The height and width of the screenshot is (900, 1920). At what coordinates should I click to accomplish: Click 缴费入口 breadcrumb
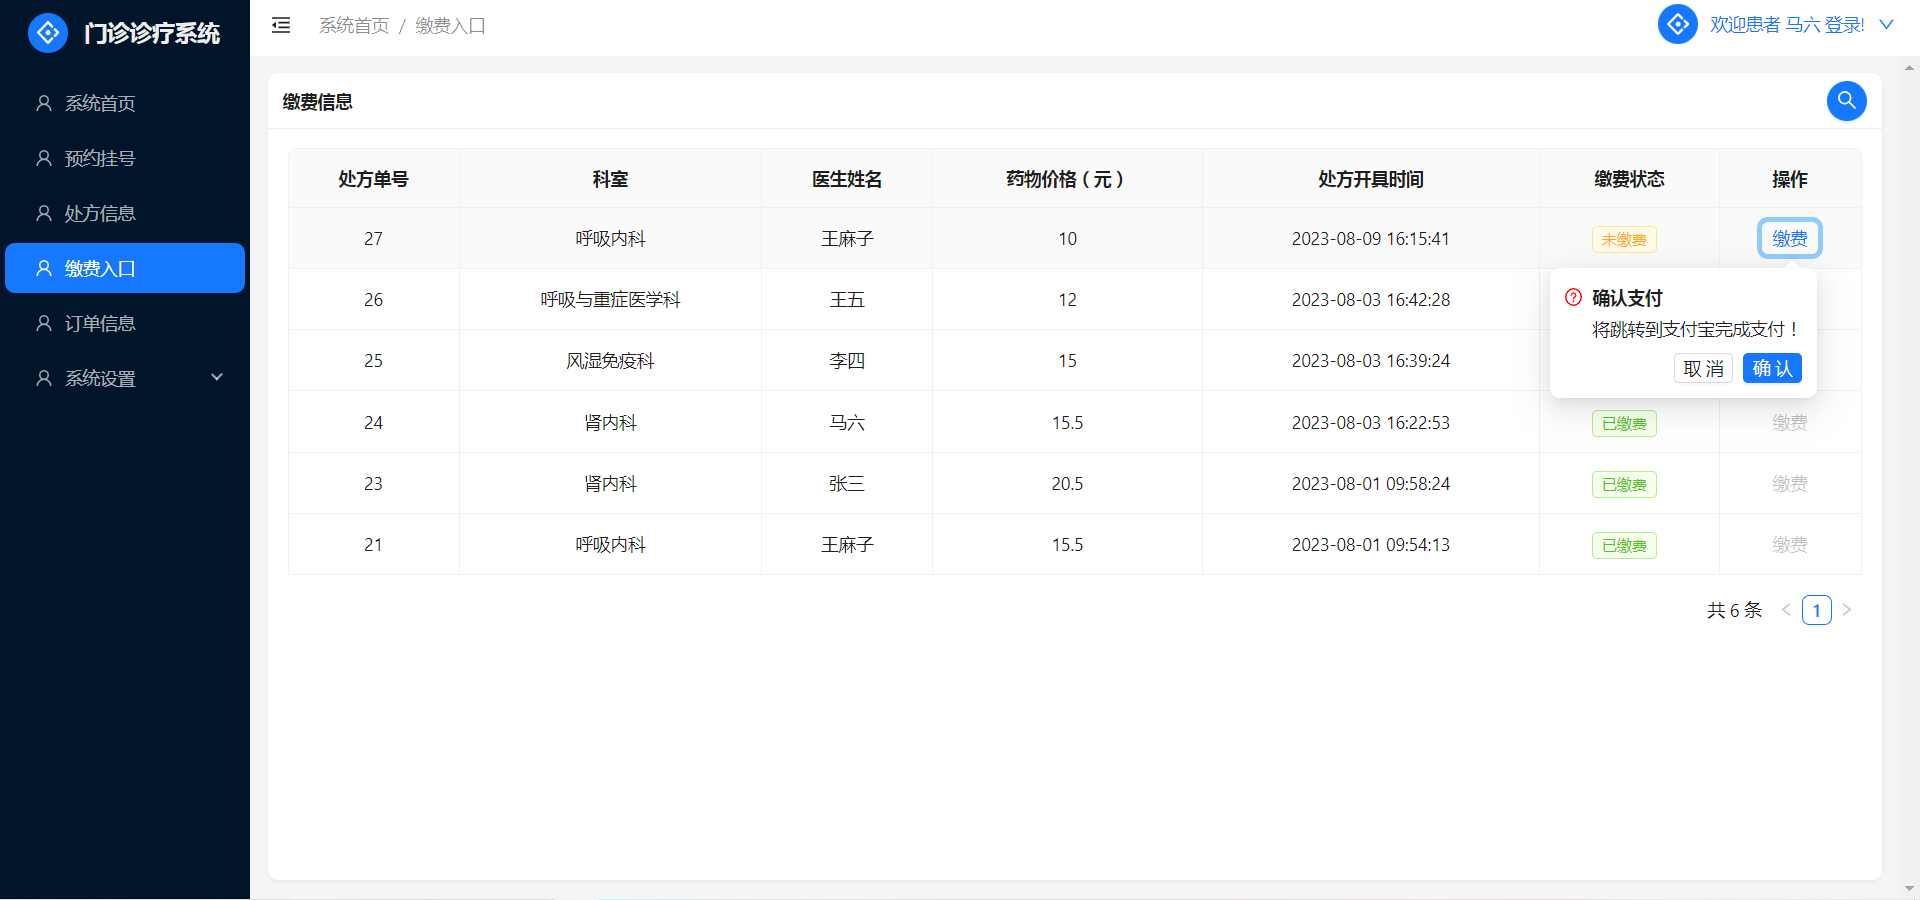450,26
